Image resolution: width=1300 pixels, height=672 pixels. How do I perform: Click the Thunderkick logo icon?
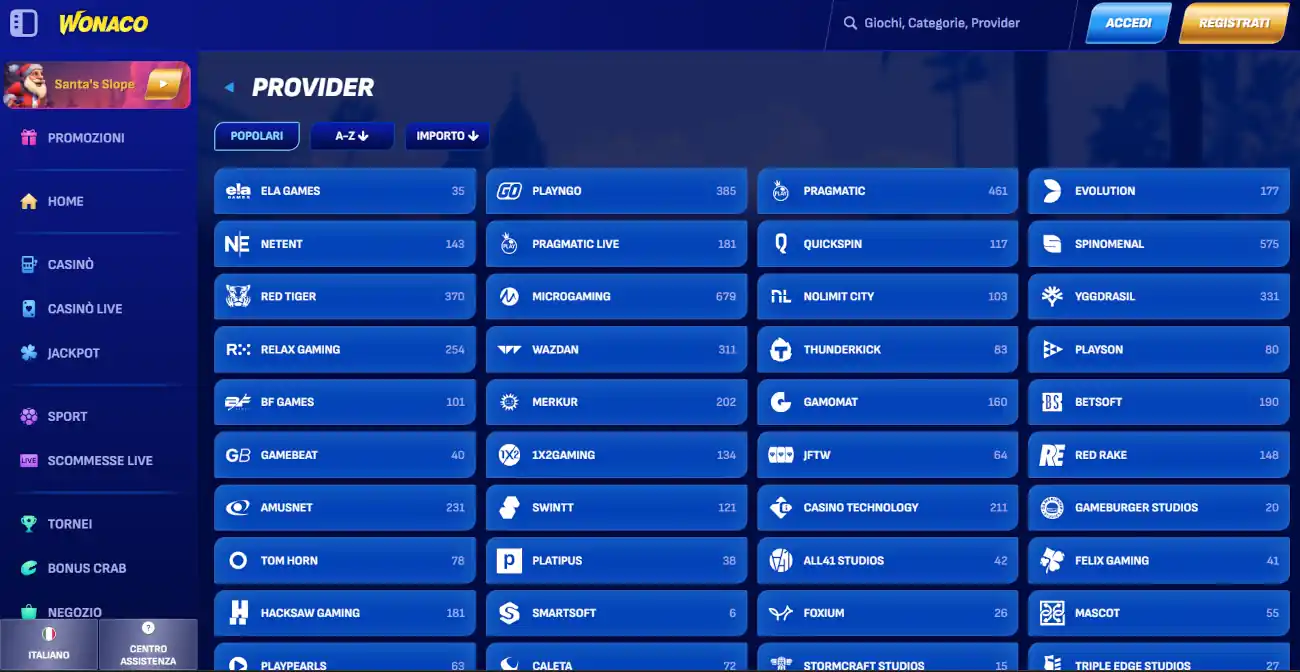(781, 350)
